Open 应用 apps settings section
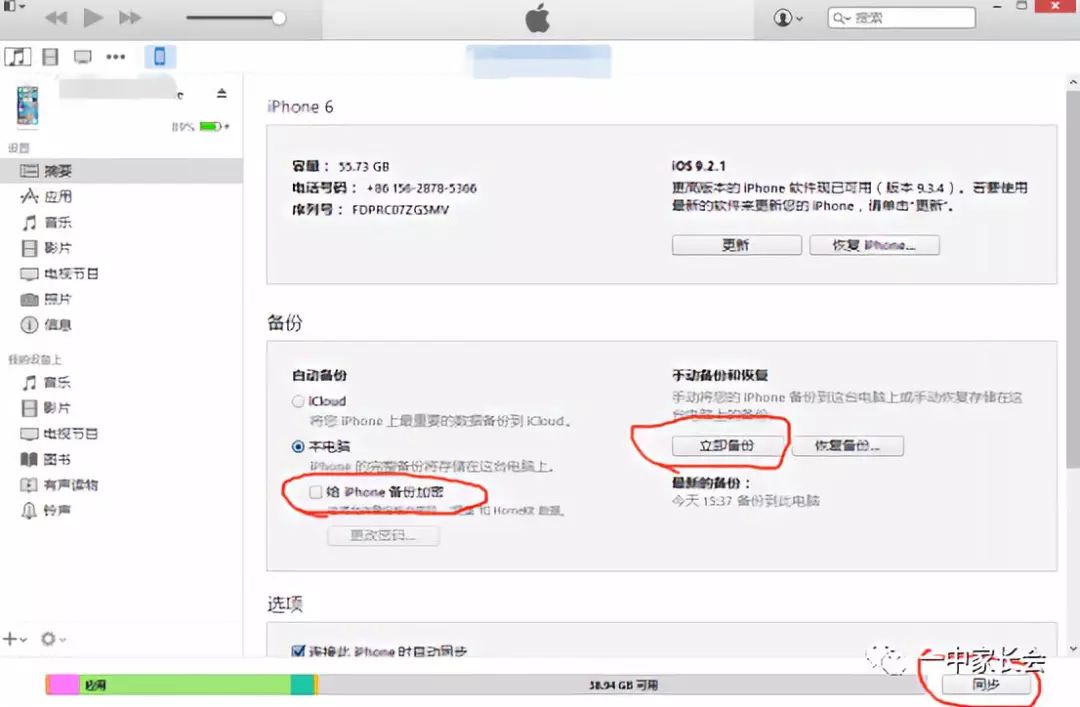Screen dimensions: 1080x707 click(47, 196)
